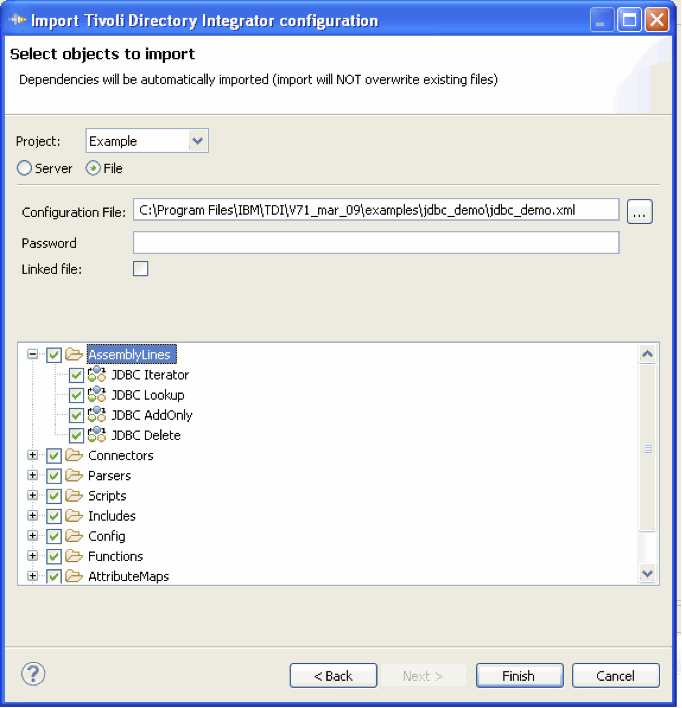Uncheck the Connectors checkbox
The height and width of the screenshot is (708, 682).
[x=54, y=456]
